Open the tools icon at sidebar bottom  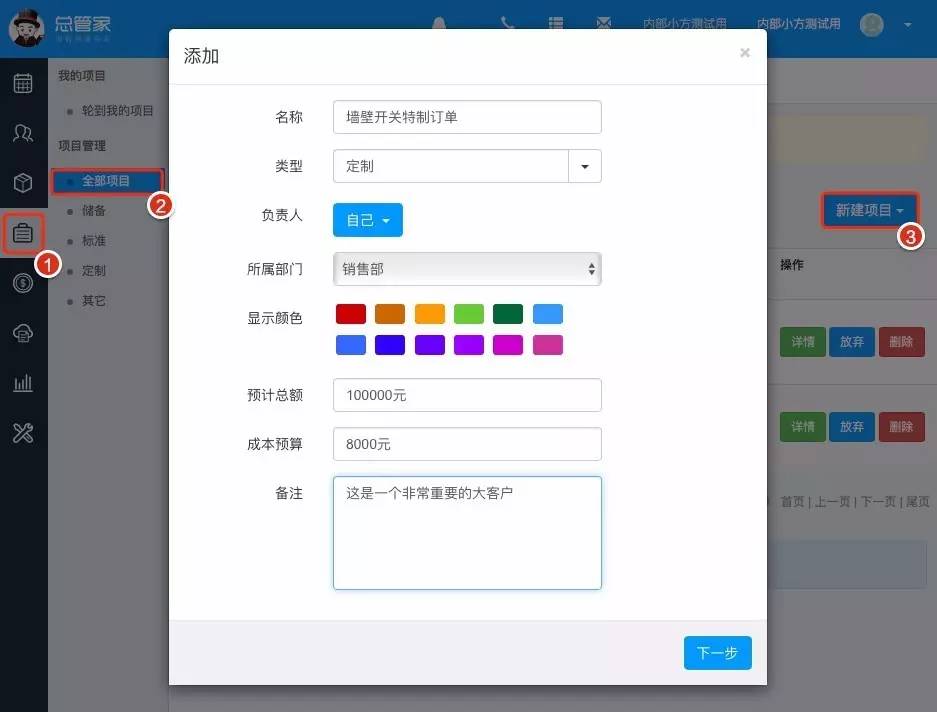tap(23, 433)
